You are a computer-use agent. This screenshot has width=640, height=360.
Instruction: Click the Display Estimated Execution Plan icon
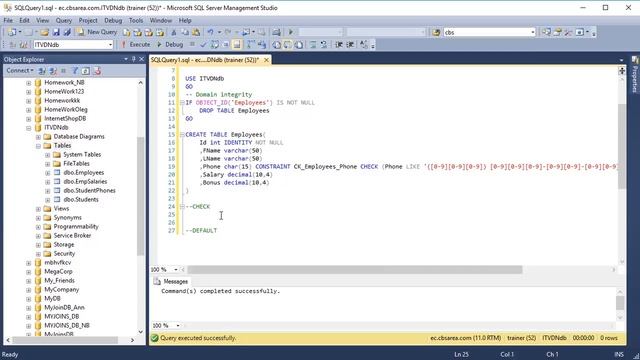(x=215, y=44)
